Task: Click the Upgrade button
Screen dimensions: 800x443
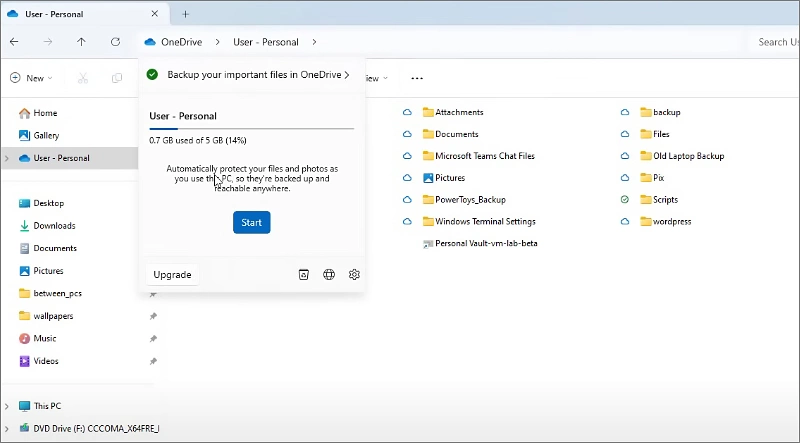Action: tap(172, 275)
